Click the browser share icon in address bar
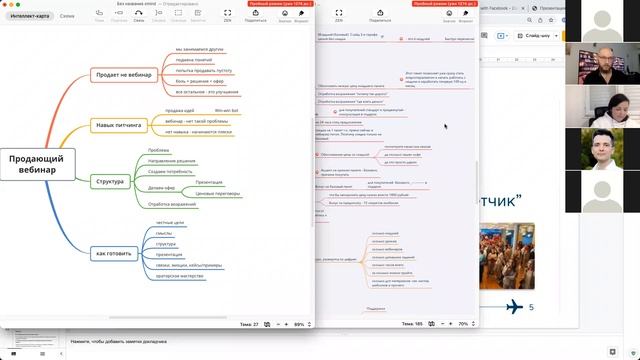Image resolution: width=640 pixels, height=360 pixels. pyautogui.click(x=540, y=20)
